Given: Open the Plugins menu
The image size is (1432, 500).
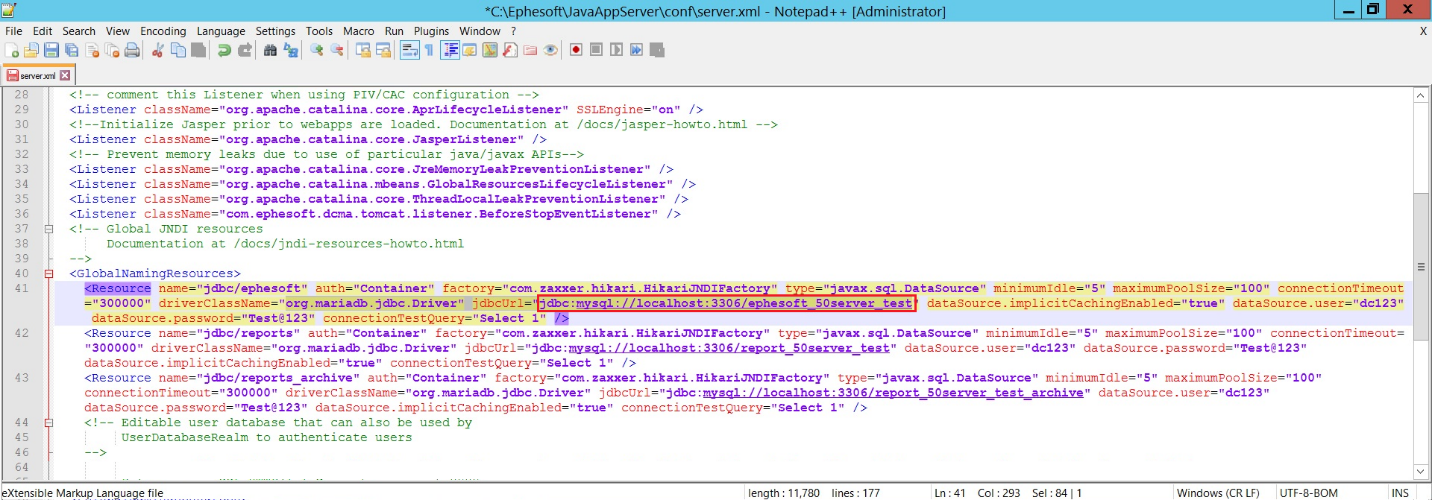Looking at the screenshot, I should [x=431, y=31].
